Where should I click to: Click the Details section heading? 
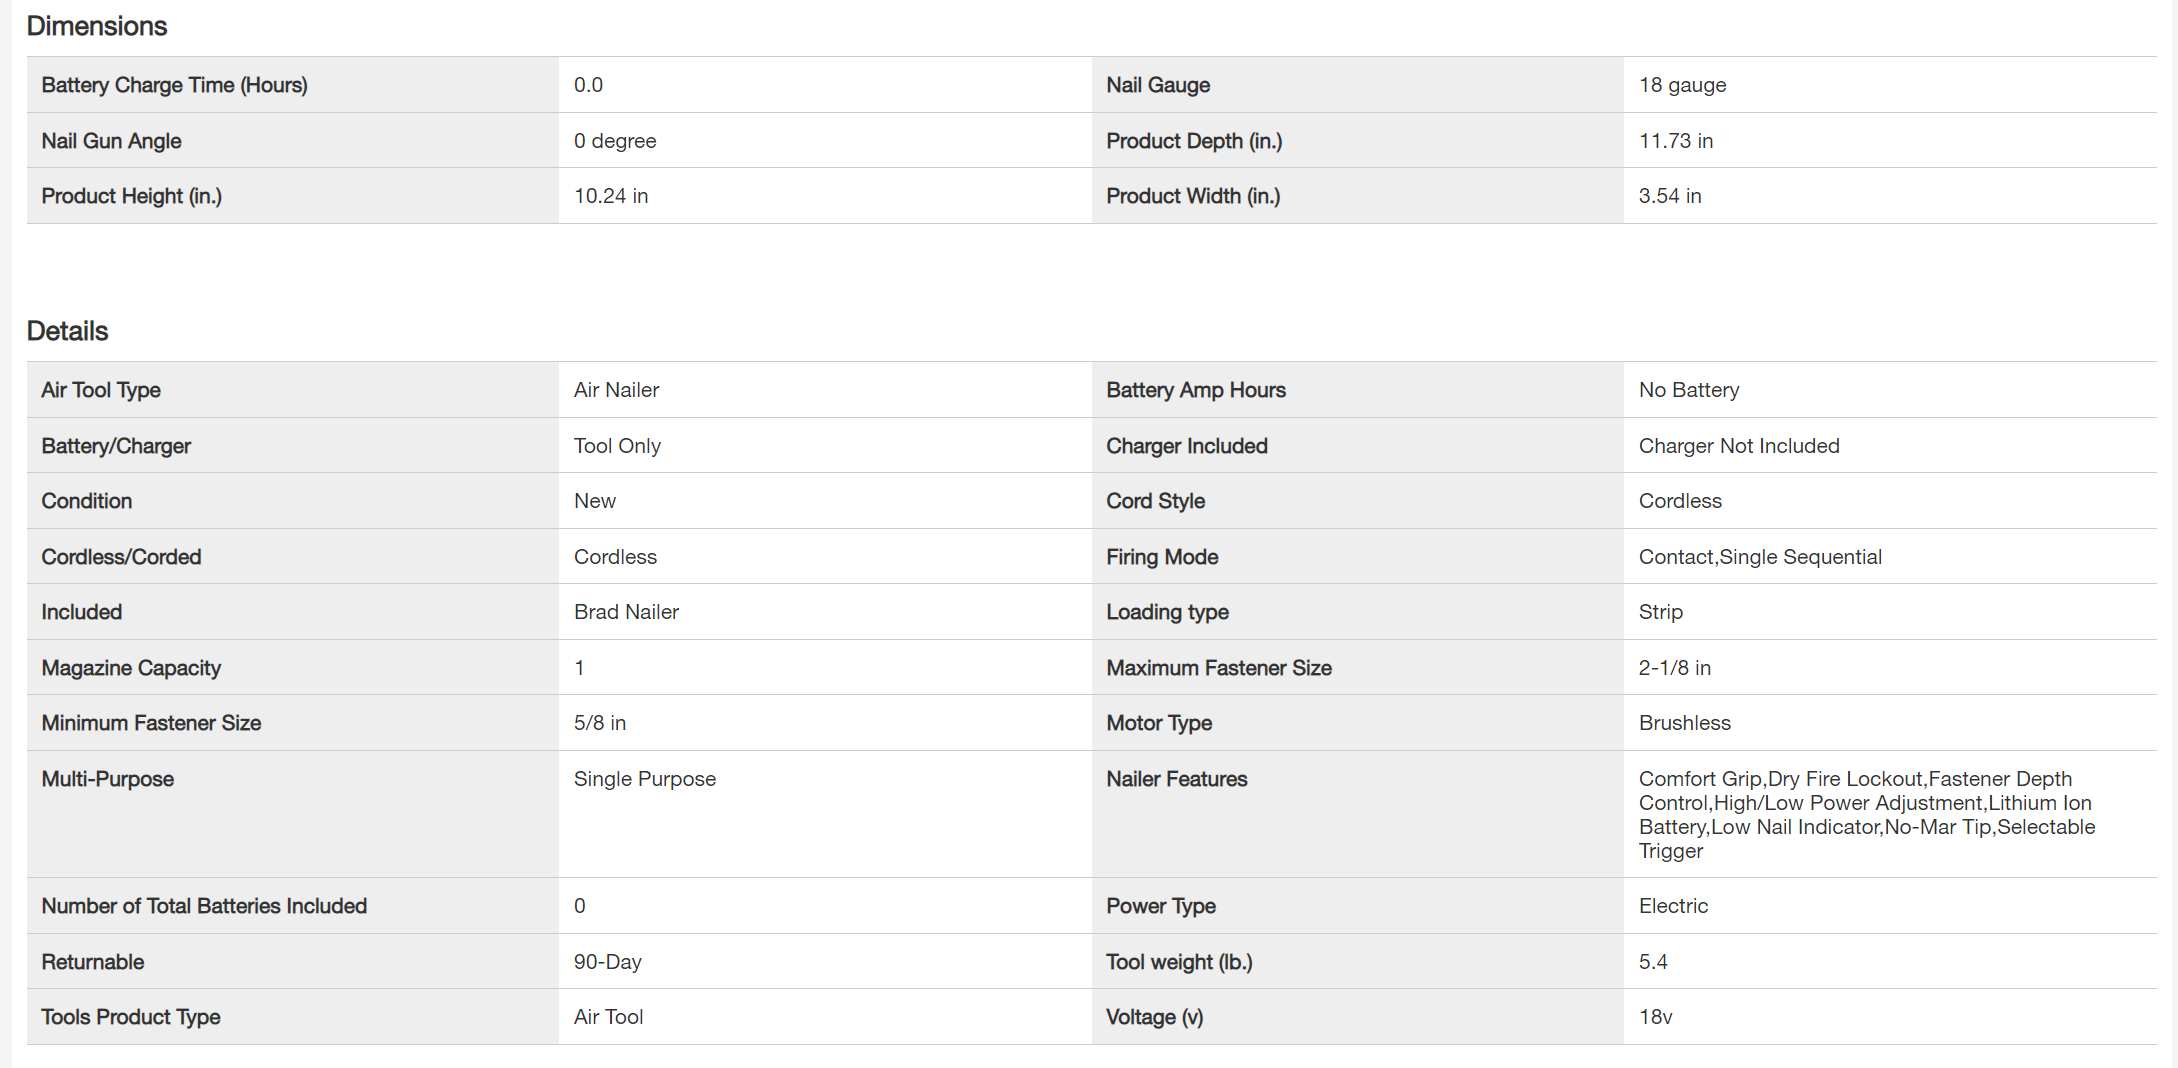click(x=67, y=331)
